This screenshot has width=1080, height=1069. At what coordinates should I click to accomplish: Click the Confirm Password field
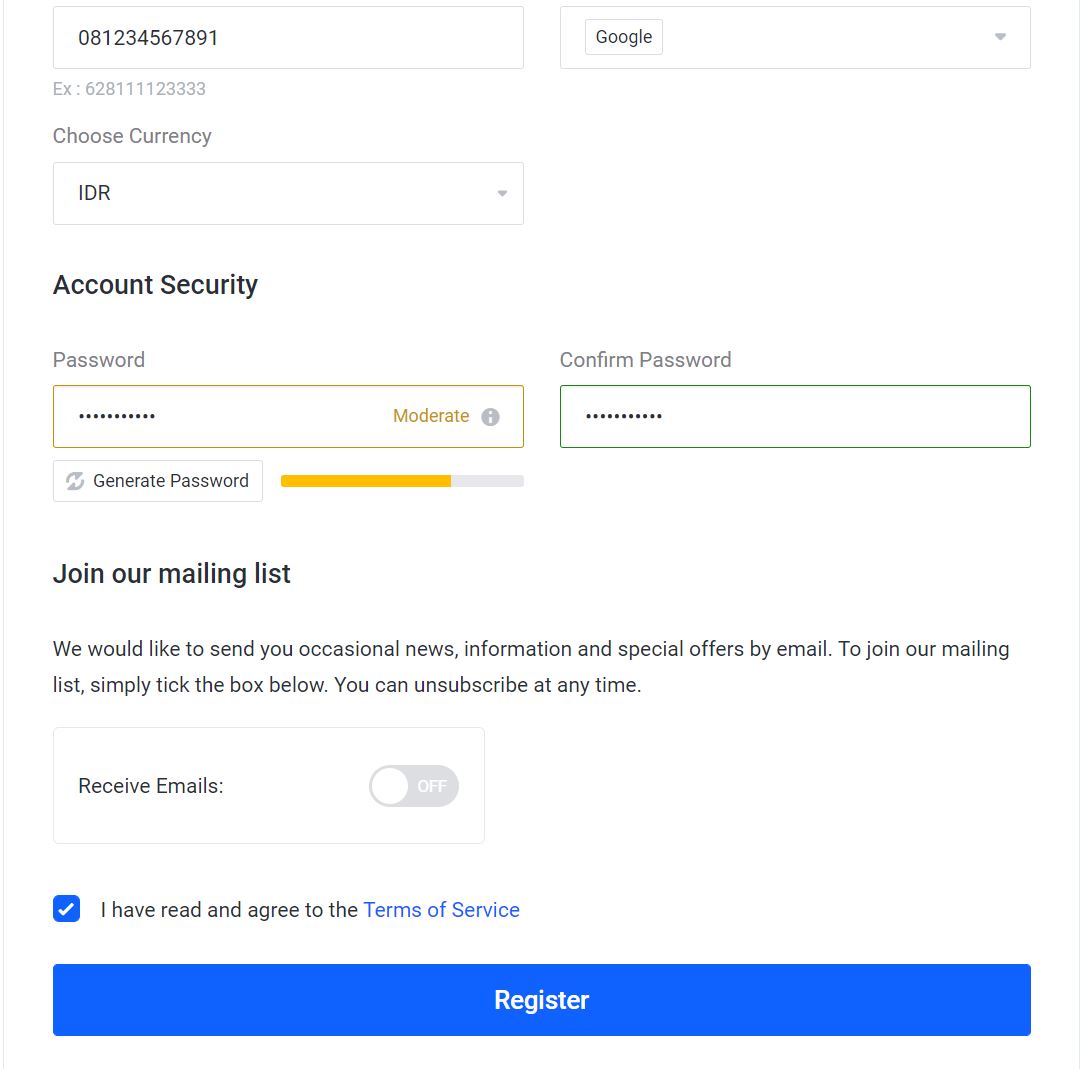[x=795, y=416]
